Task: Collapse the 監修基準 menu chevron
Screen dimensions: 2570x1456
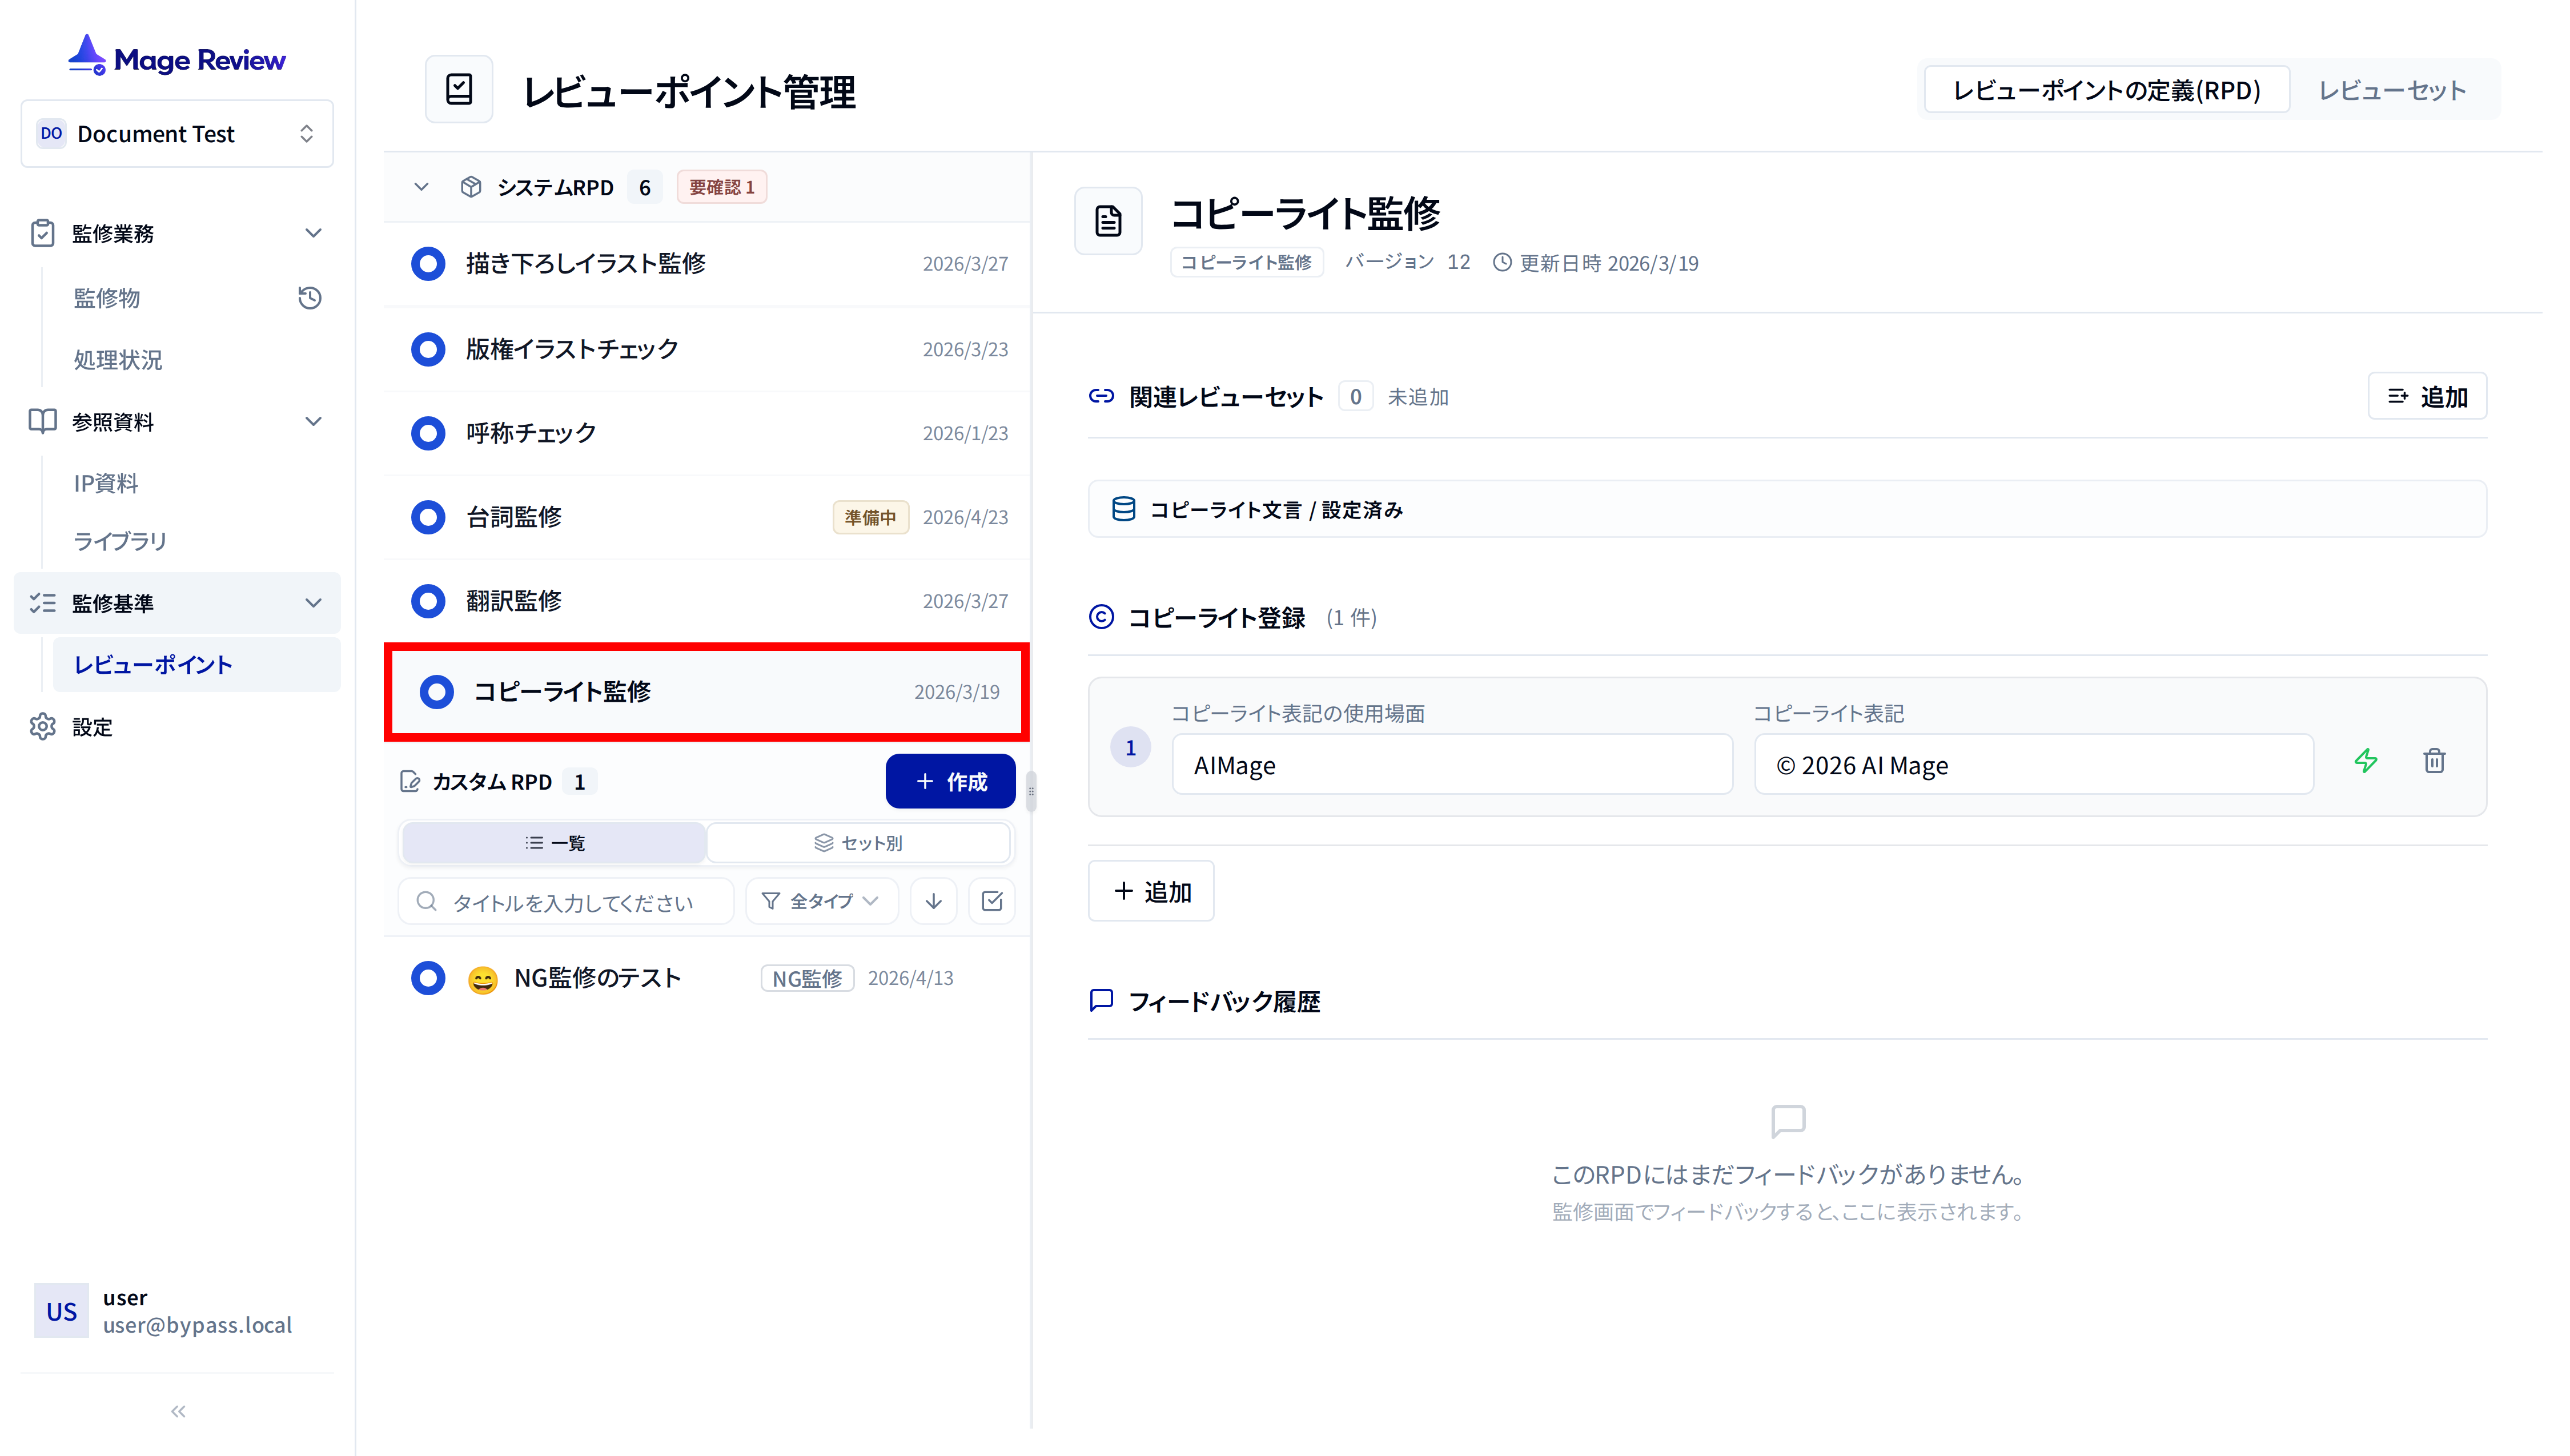Action: pos(313,603)
